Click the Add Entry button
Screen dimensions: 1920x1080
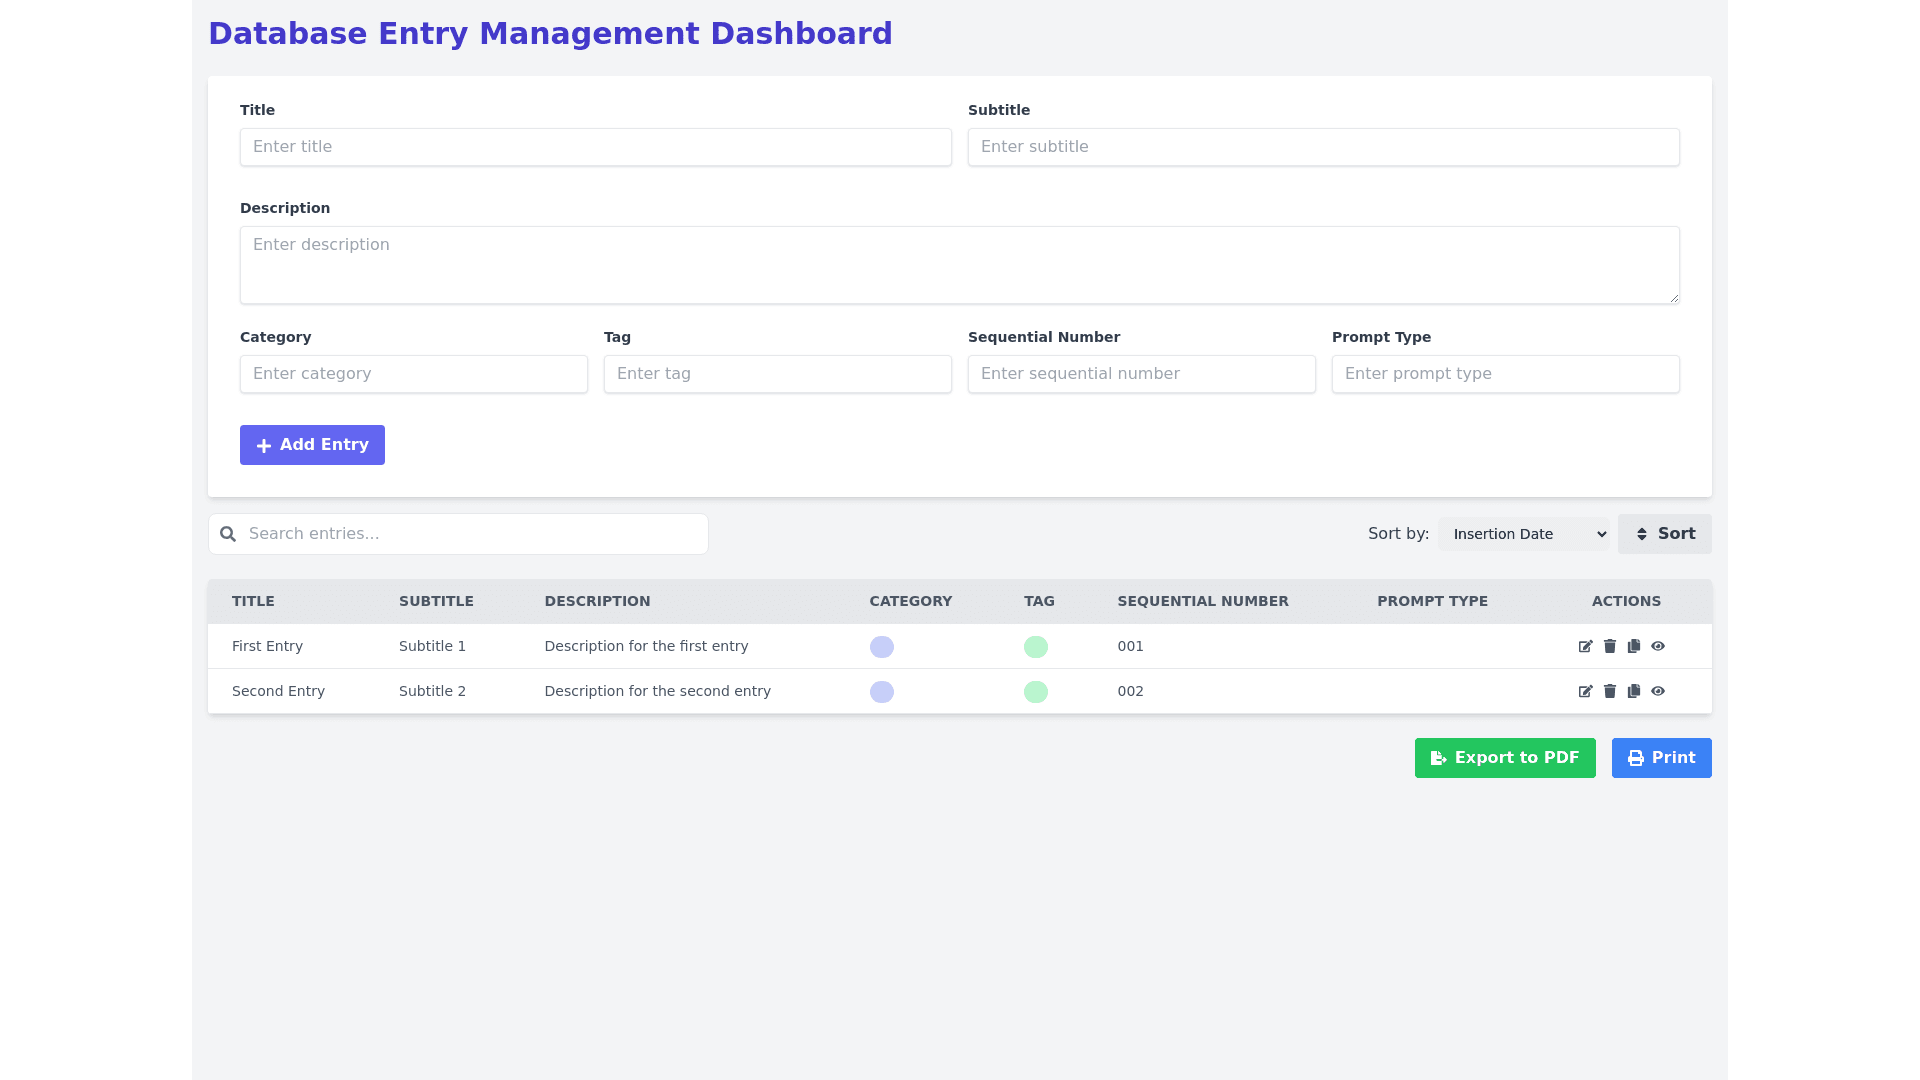312,445
